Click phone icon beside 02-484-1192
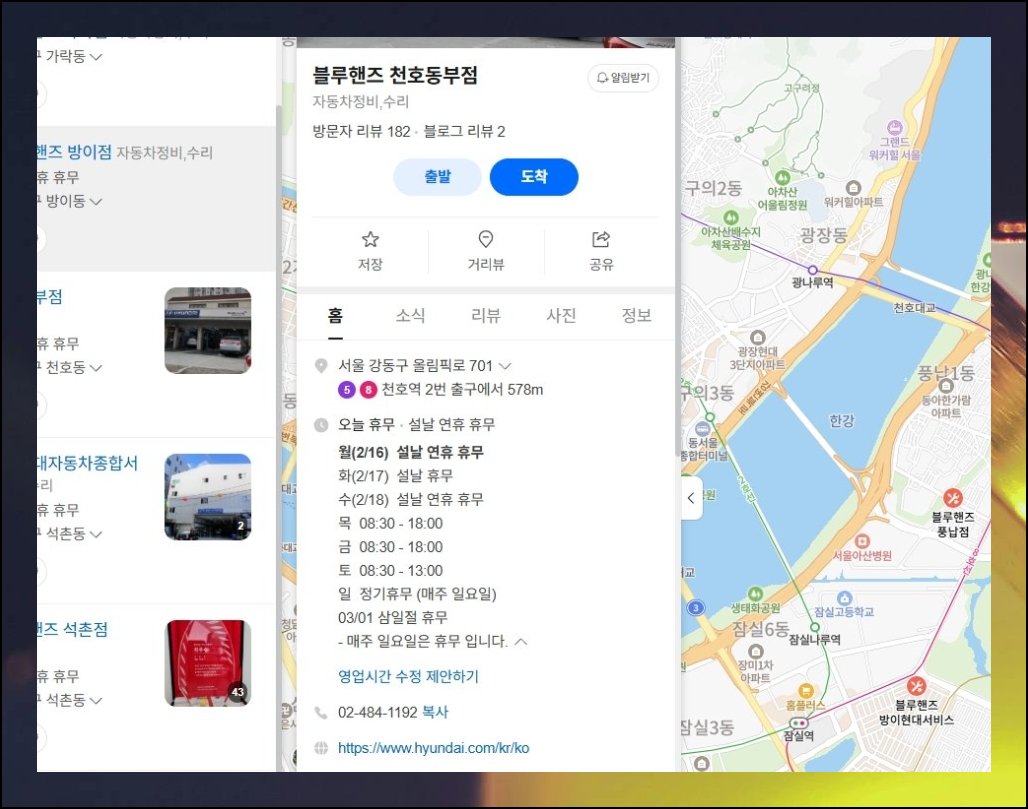Screen dimensions: 1028x809 pyautogui.click(x=321, y=713)
